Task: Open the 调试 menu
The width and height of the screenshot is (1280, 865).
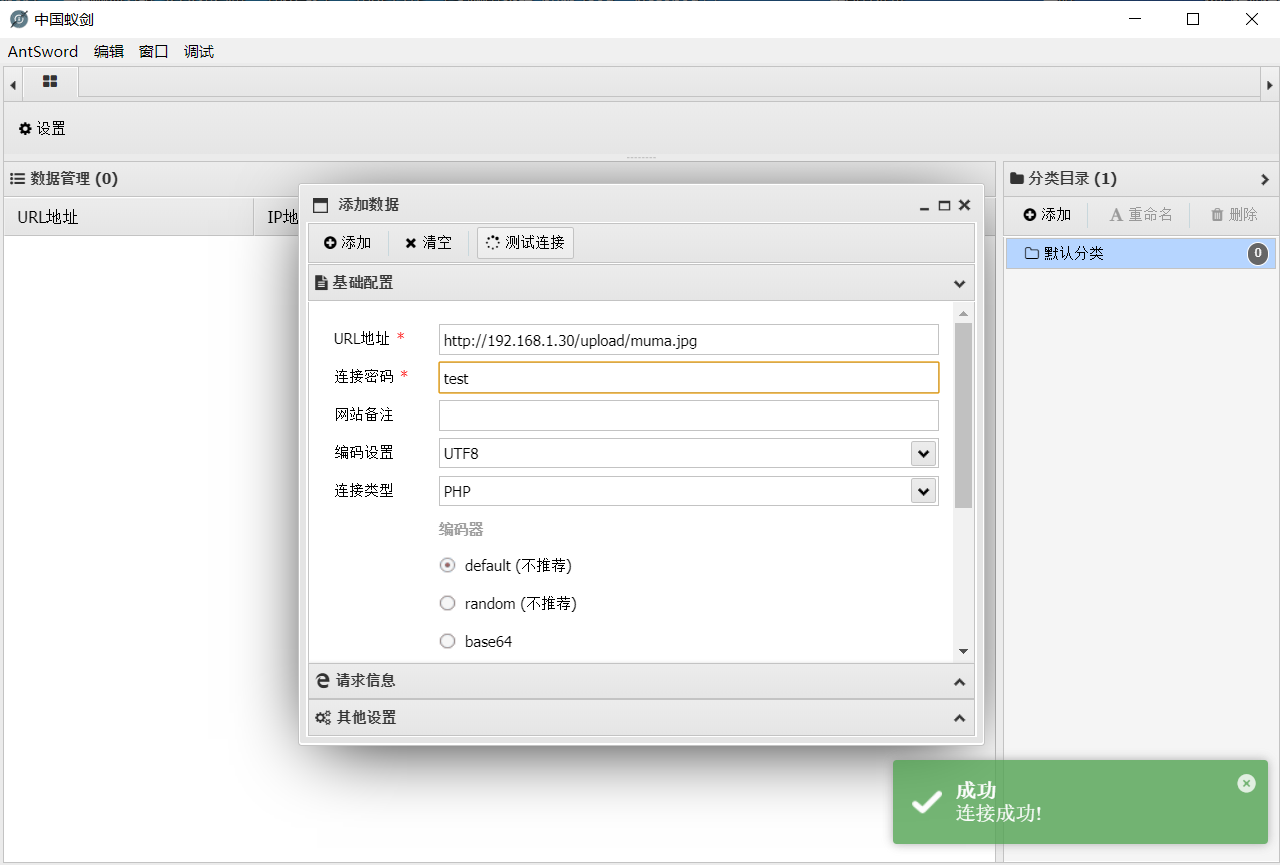Action: (199, 52)
